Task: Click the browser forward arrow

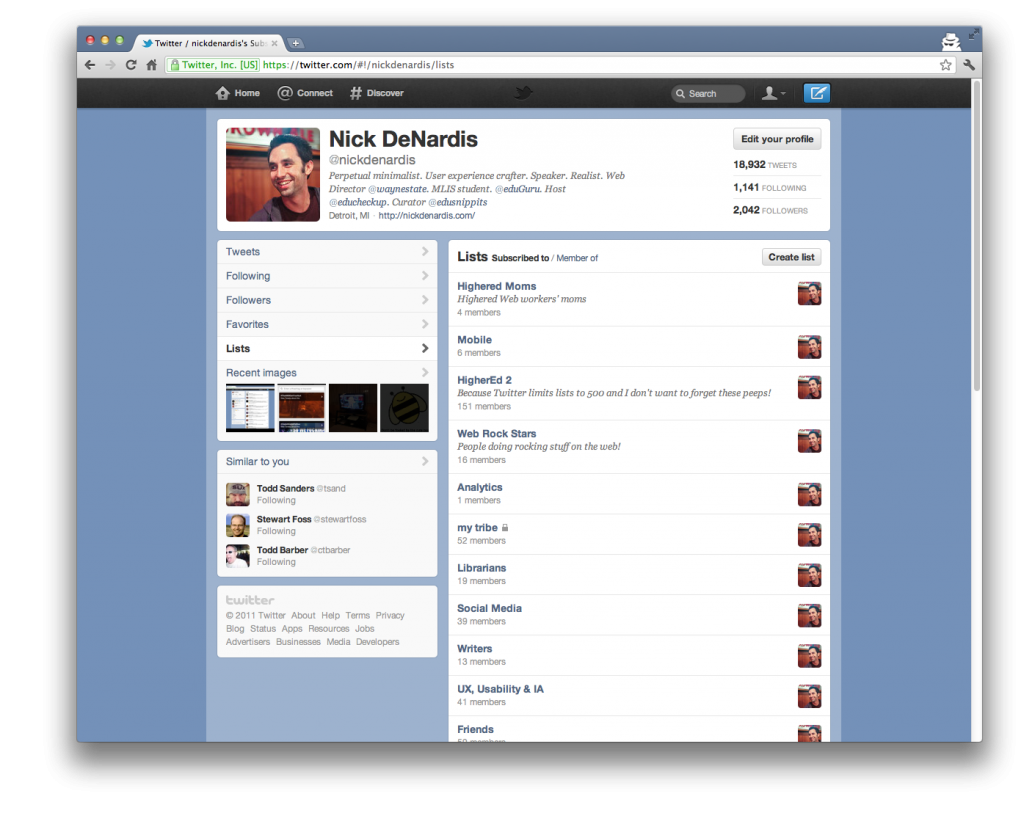Action: 110,65
